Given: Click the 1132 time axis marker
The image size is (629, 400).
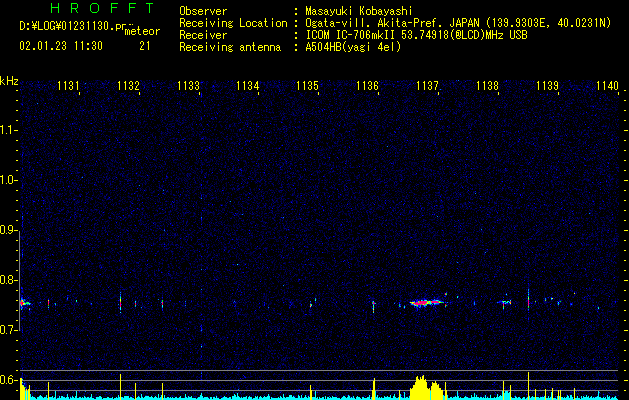Looking at the screenshot, I should [x=128, y=86].
